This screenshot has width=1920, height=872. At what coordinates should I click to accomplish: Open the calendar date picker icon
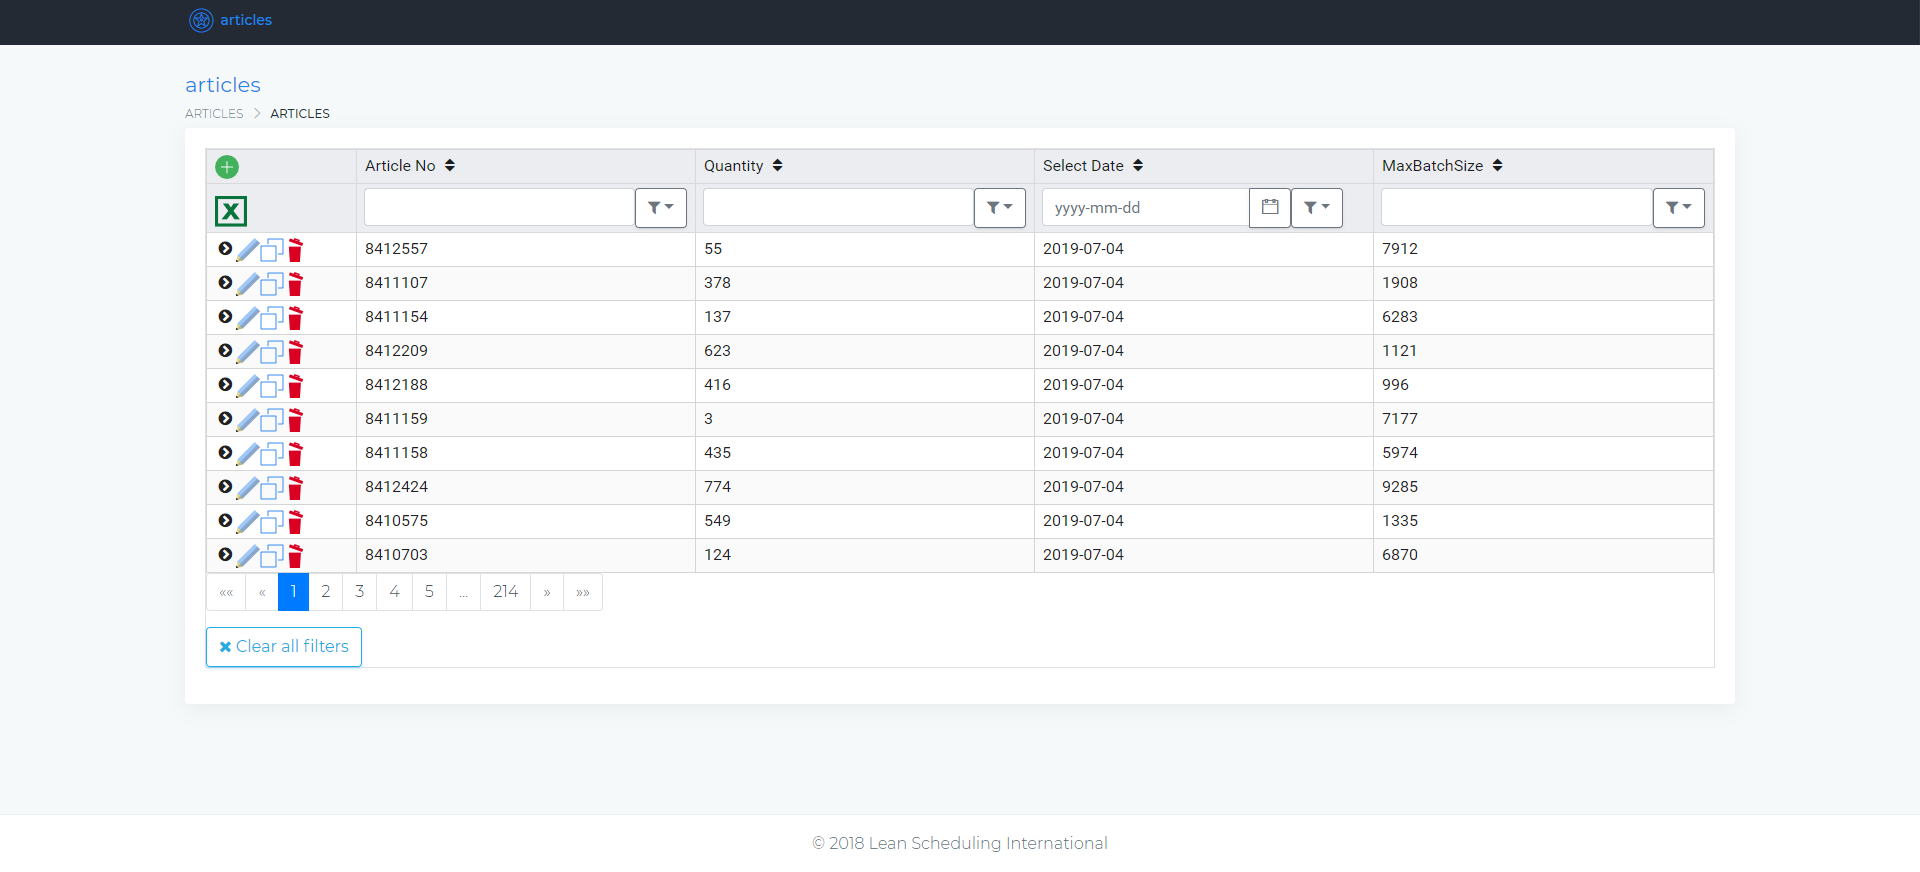click(x=1270, y=208)
